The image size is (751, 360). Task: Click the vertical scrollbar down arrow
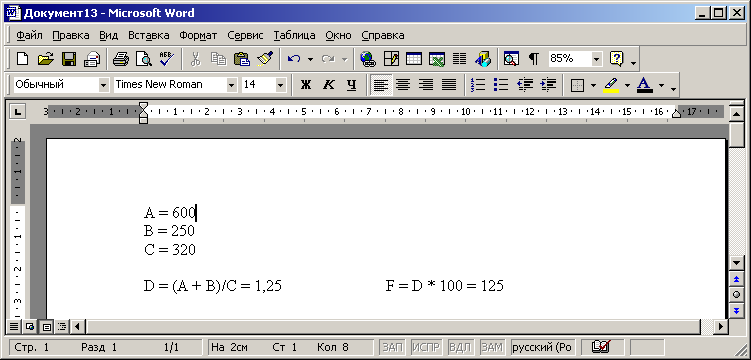(736, 262)
